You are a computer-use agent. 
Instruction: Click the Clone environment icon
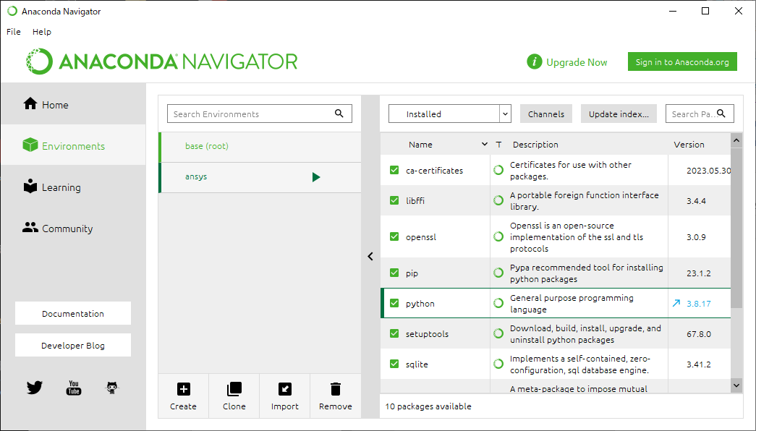pyautogui.click(x=234, y=389)
